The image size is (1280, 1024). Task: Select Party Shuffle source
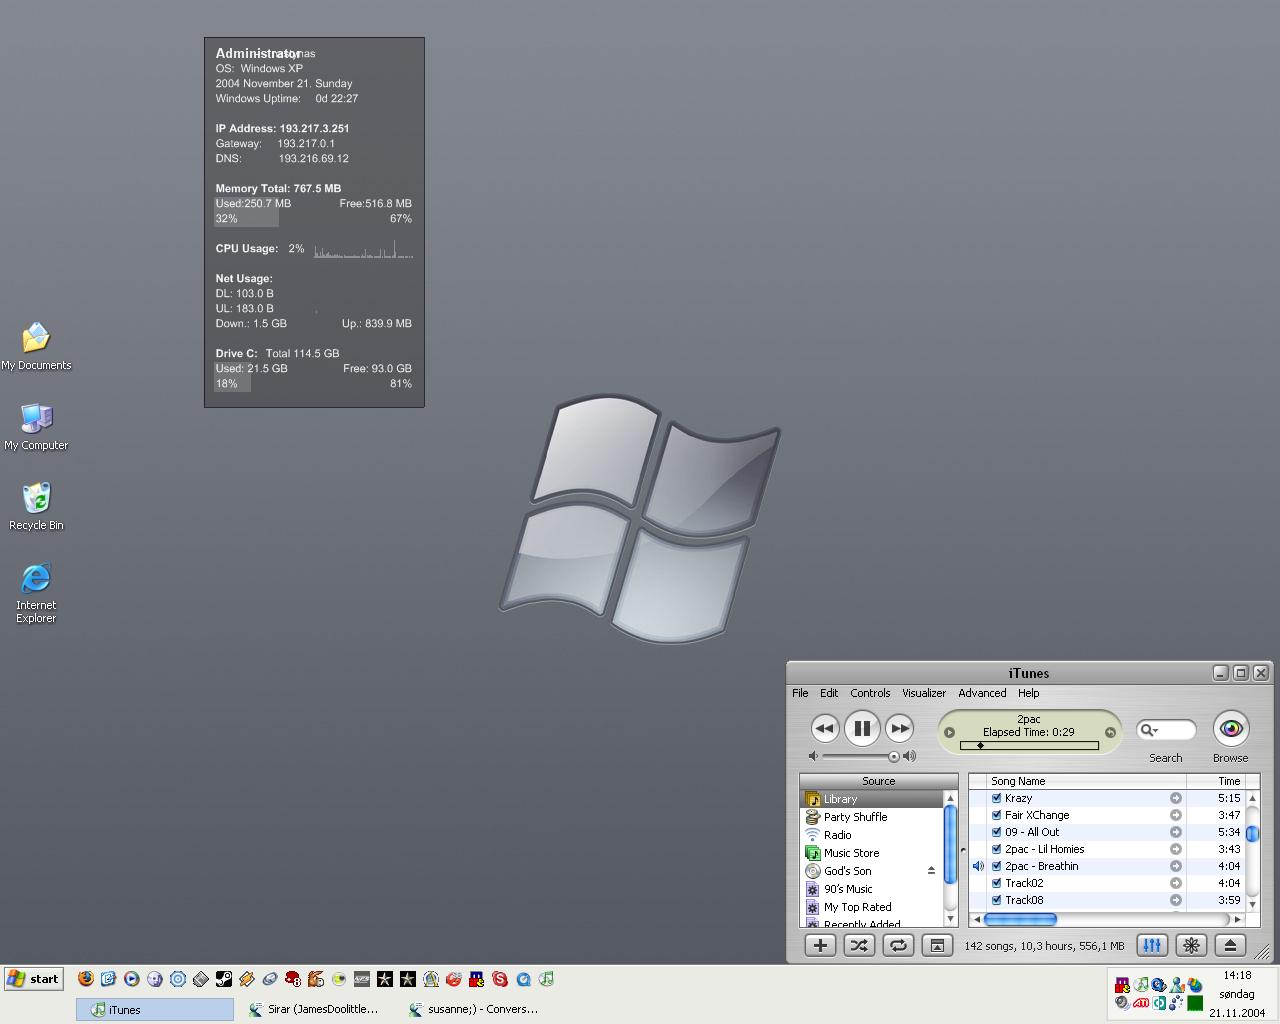point(872,817)
